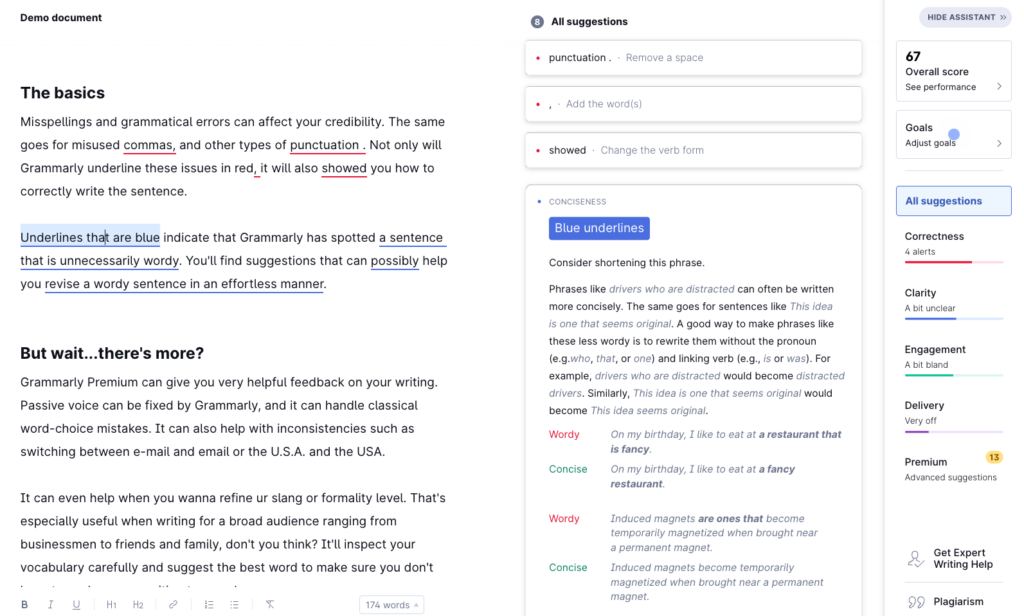1024x616 pixels.
Task: Insert a link using the link icon
Action: pyautogui.click(x=173, y=605)
